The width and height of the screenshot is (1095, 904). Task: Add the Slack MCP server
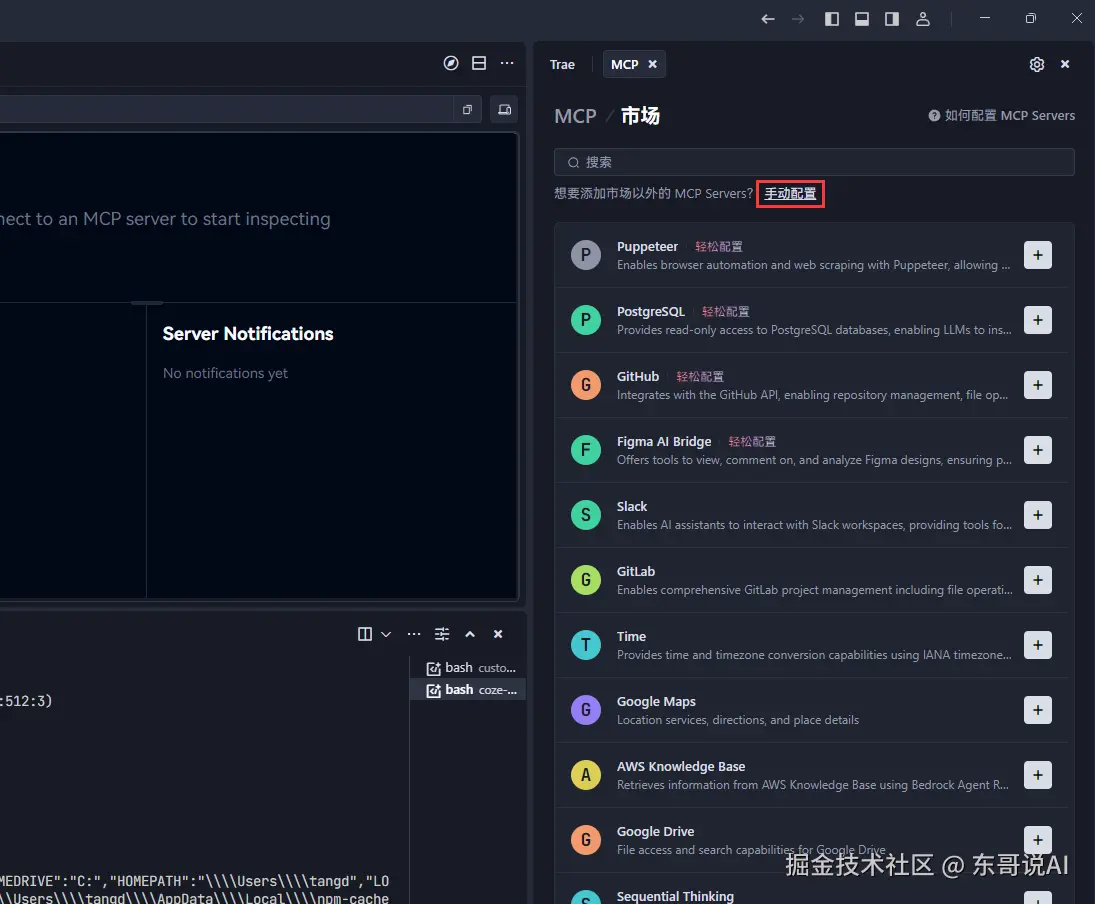[1038, 515]
